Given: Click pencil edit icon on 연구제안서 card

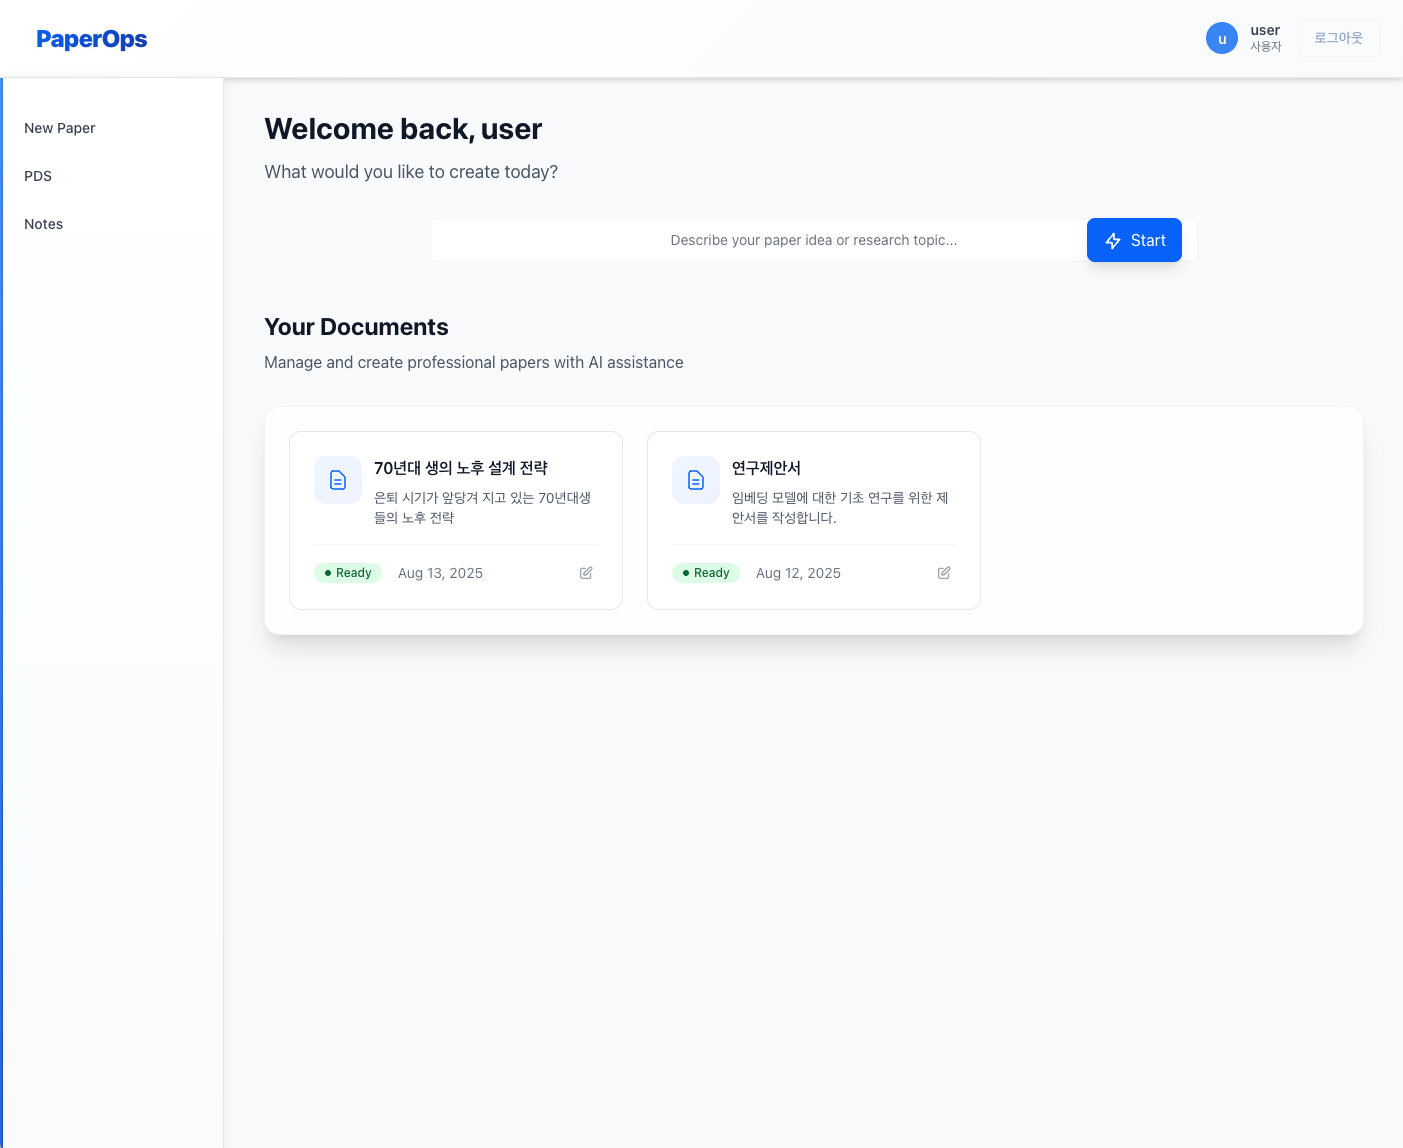Looking at the screenshot, I should 944,573.
